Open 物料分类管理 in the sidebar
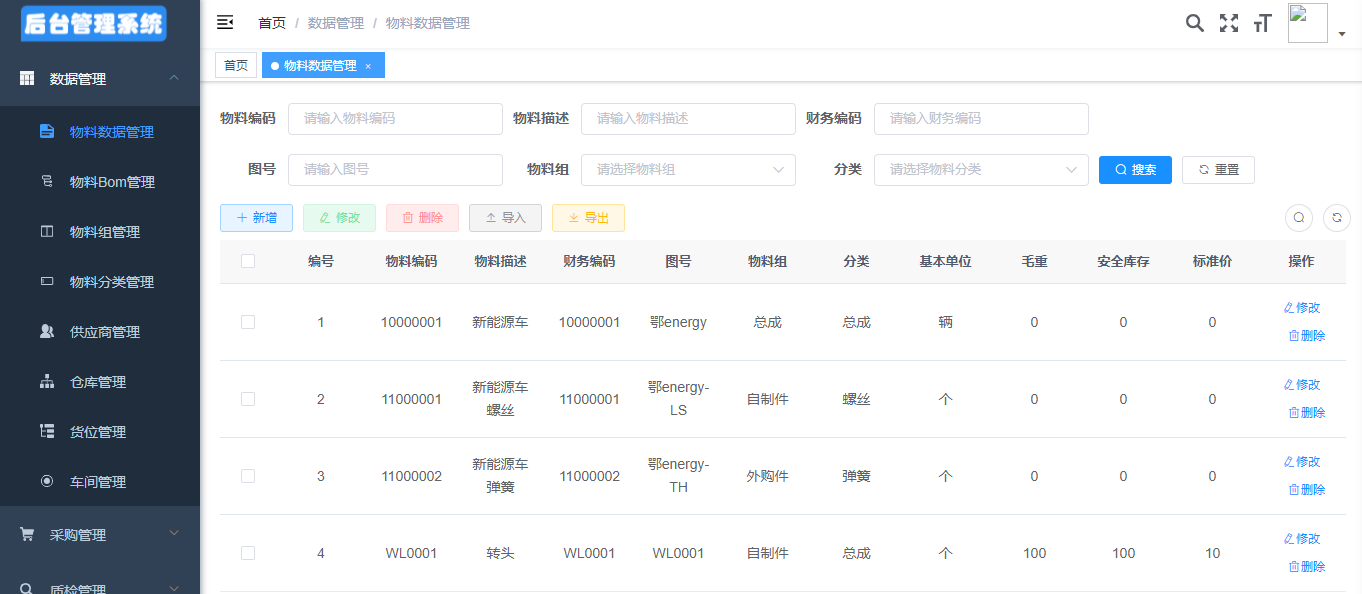 tap(100, 282)
